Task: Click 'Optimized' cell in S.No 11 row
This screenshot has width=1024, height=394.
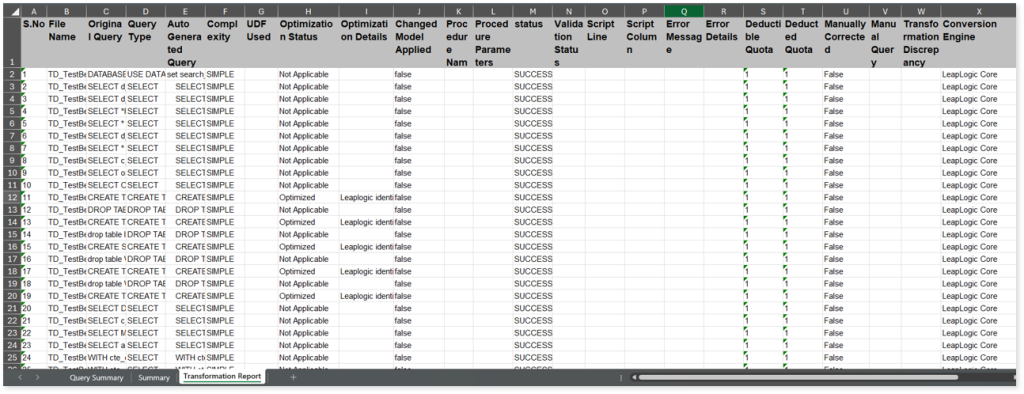Action: [x=308, y=197]
